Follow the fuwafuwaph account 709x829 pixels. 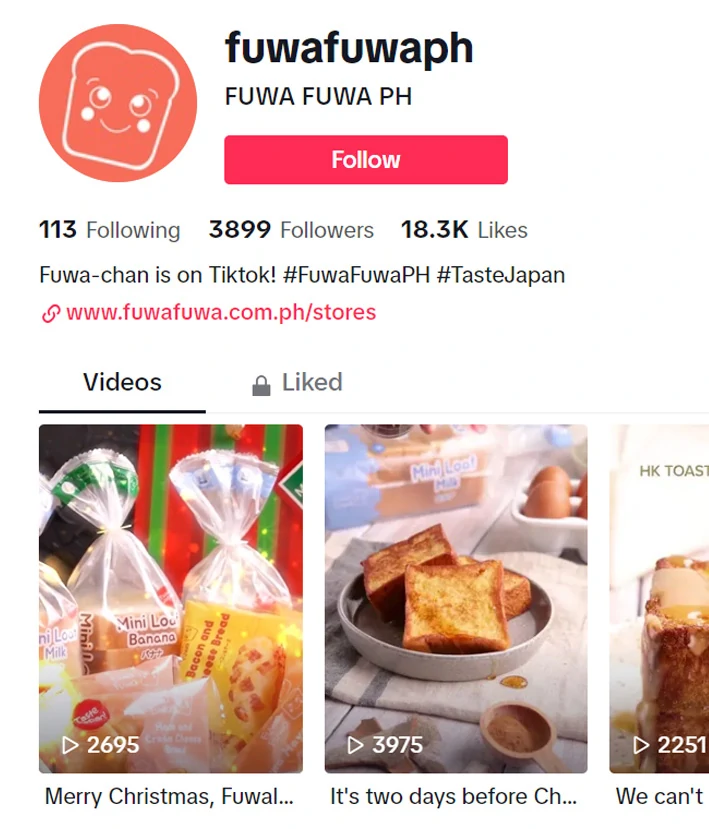pos(366,160)
